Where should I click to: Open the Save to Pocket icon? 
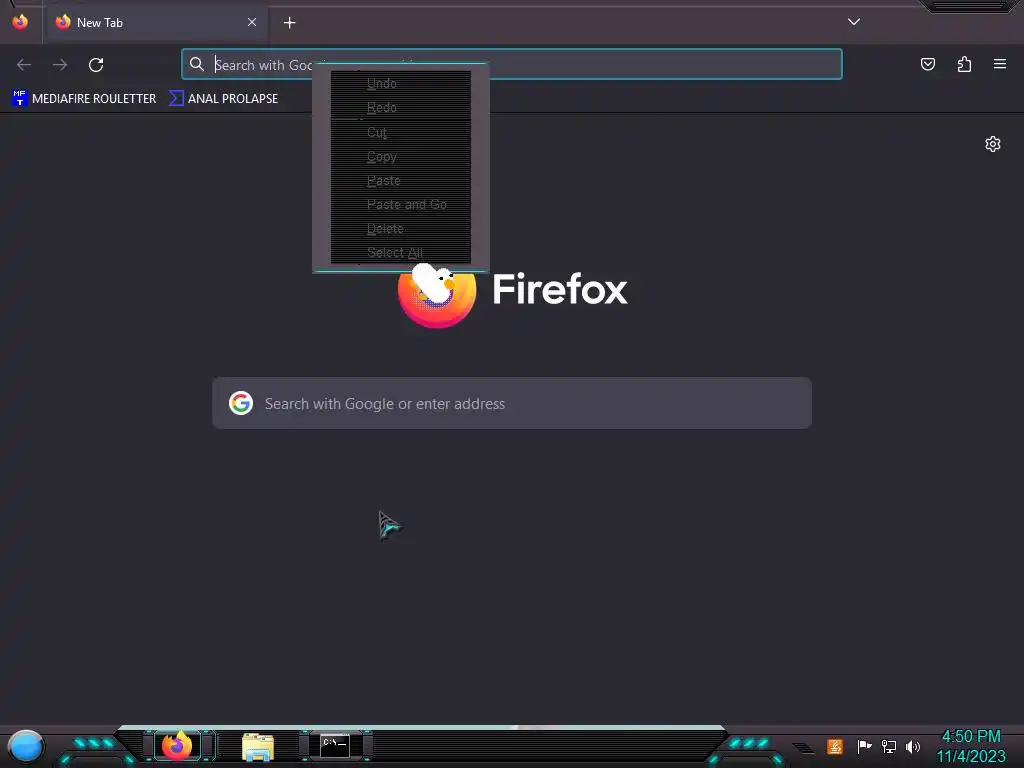point(927,64)
